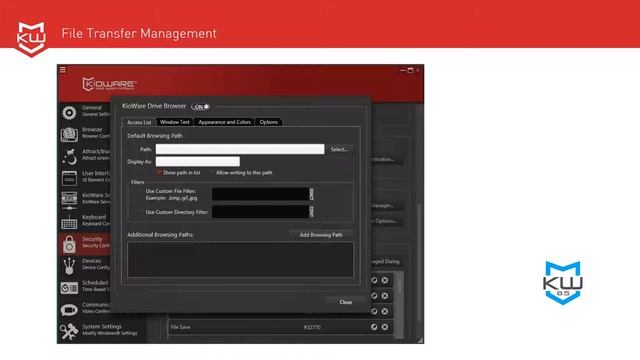Switch to the Window Text tab
Screen dimensions: 640x360
[175, 122]
